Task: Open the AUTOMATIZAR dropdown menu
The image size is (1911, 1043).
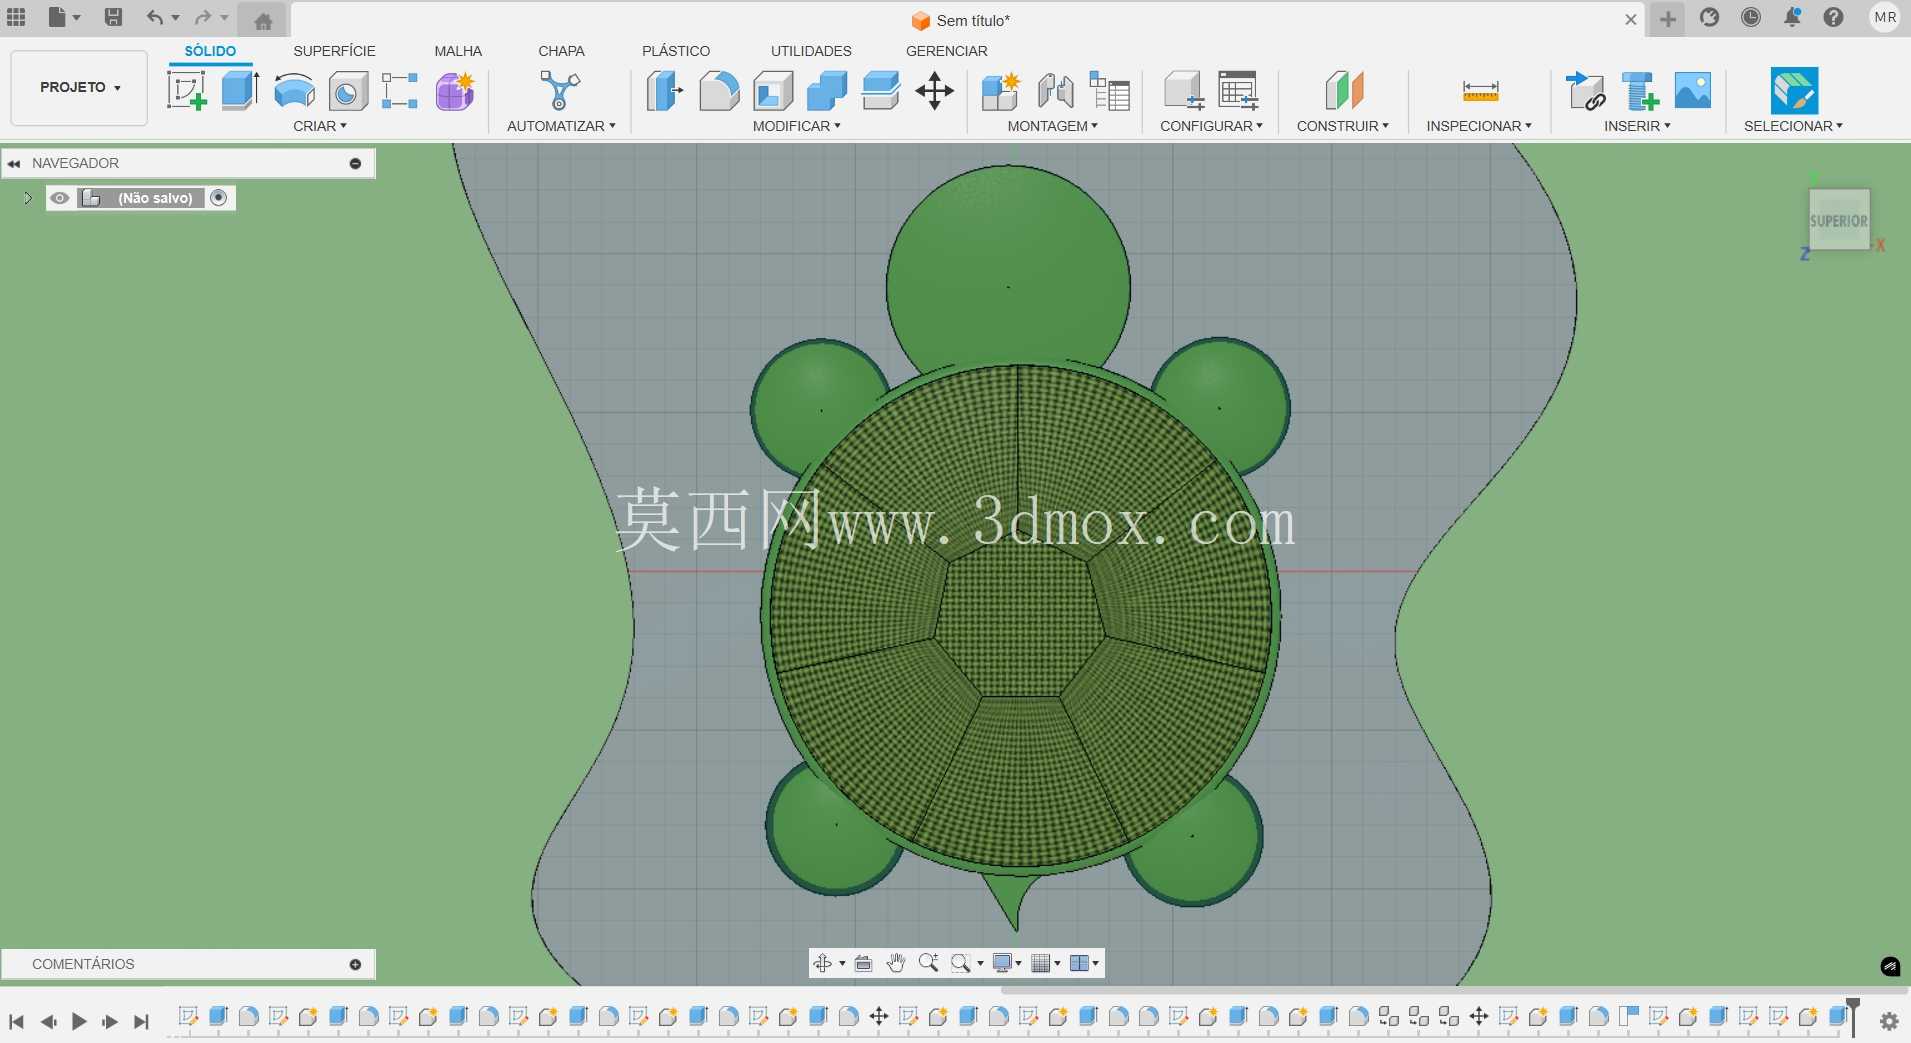Action: [561, 126]
